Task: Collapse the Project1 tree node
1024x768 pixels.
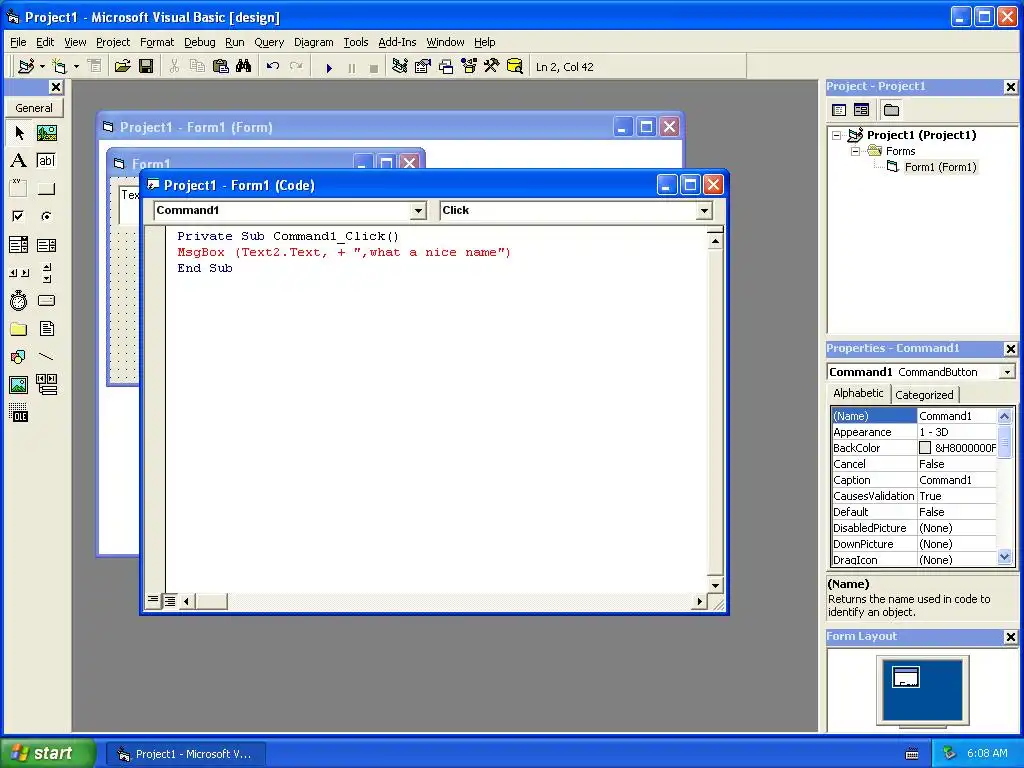Action: click(837, 136)
